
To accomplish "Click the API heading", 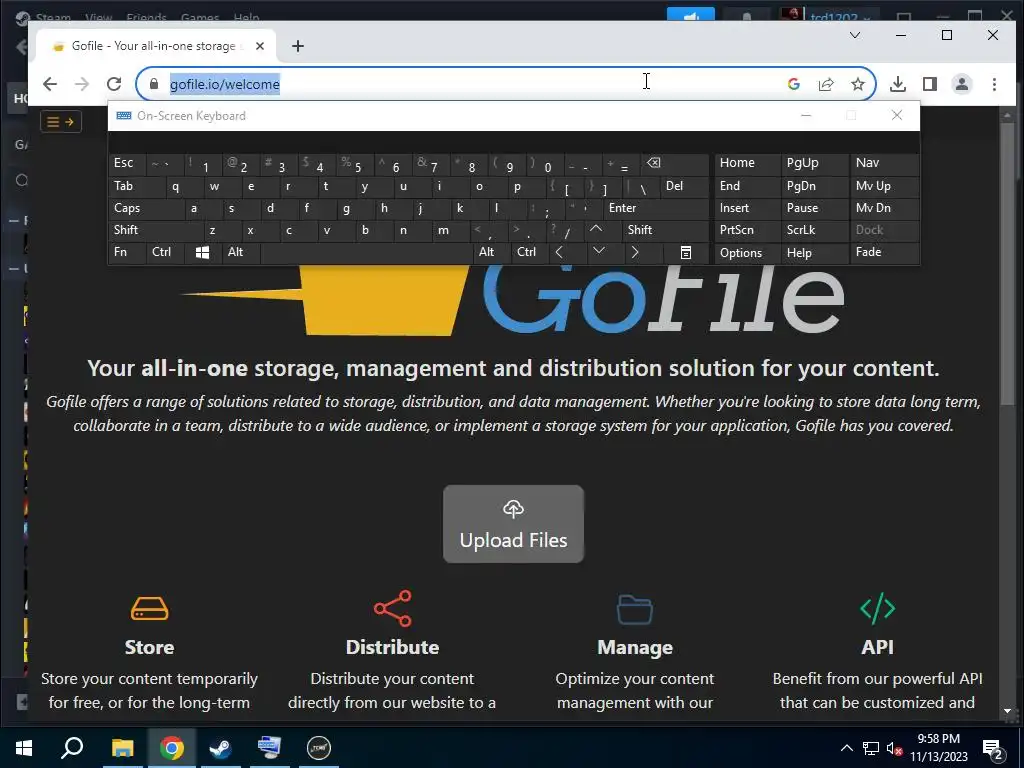I will tap(878, 647).
